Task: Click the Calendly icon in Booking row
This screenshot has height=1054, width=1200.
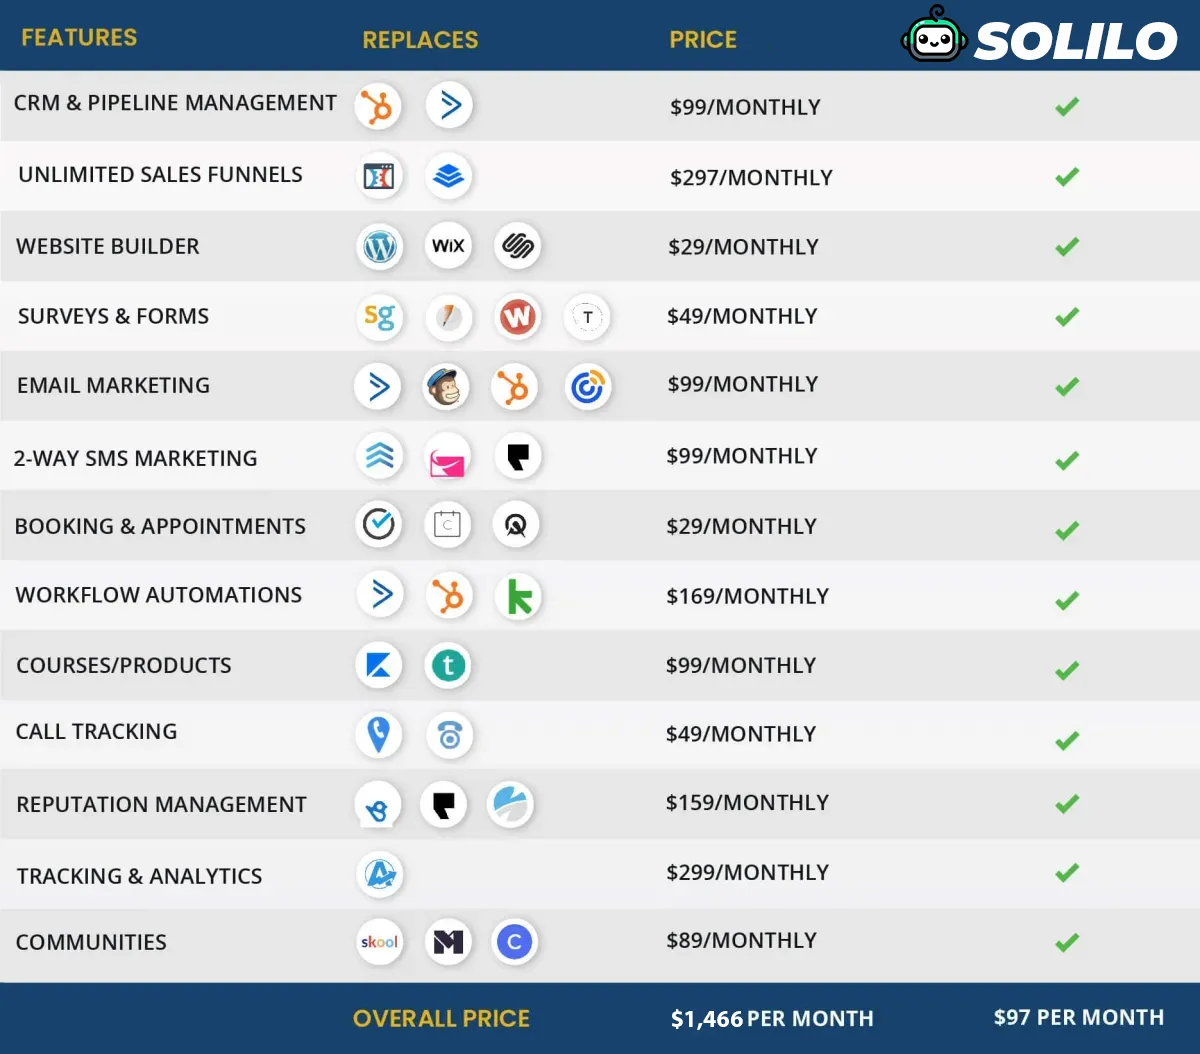Action: coord(379,524)
